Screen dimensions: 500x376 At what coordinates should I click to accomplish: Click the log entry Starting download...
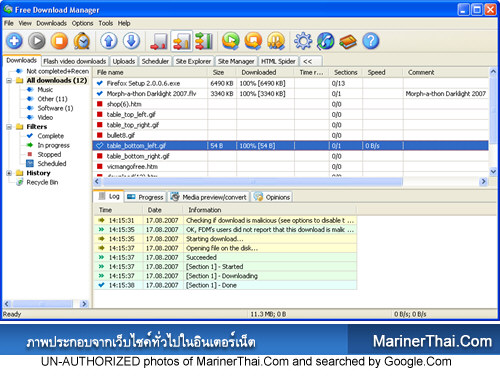225,239
